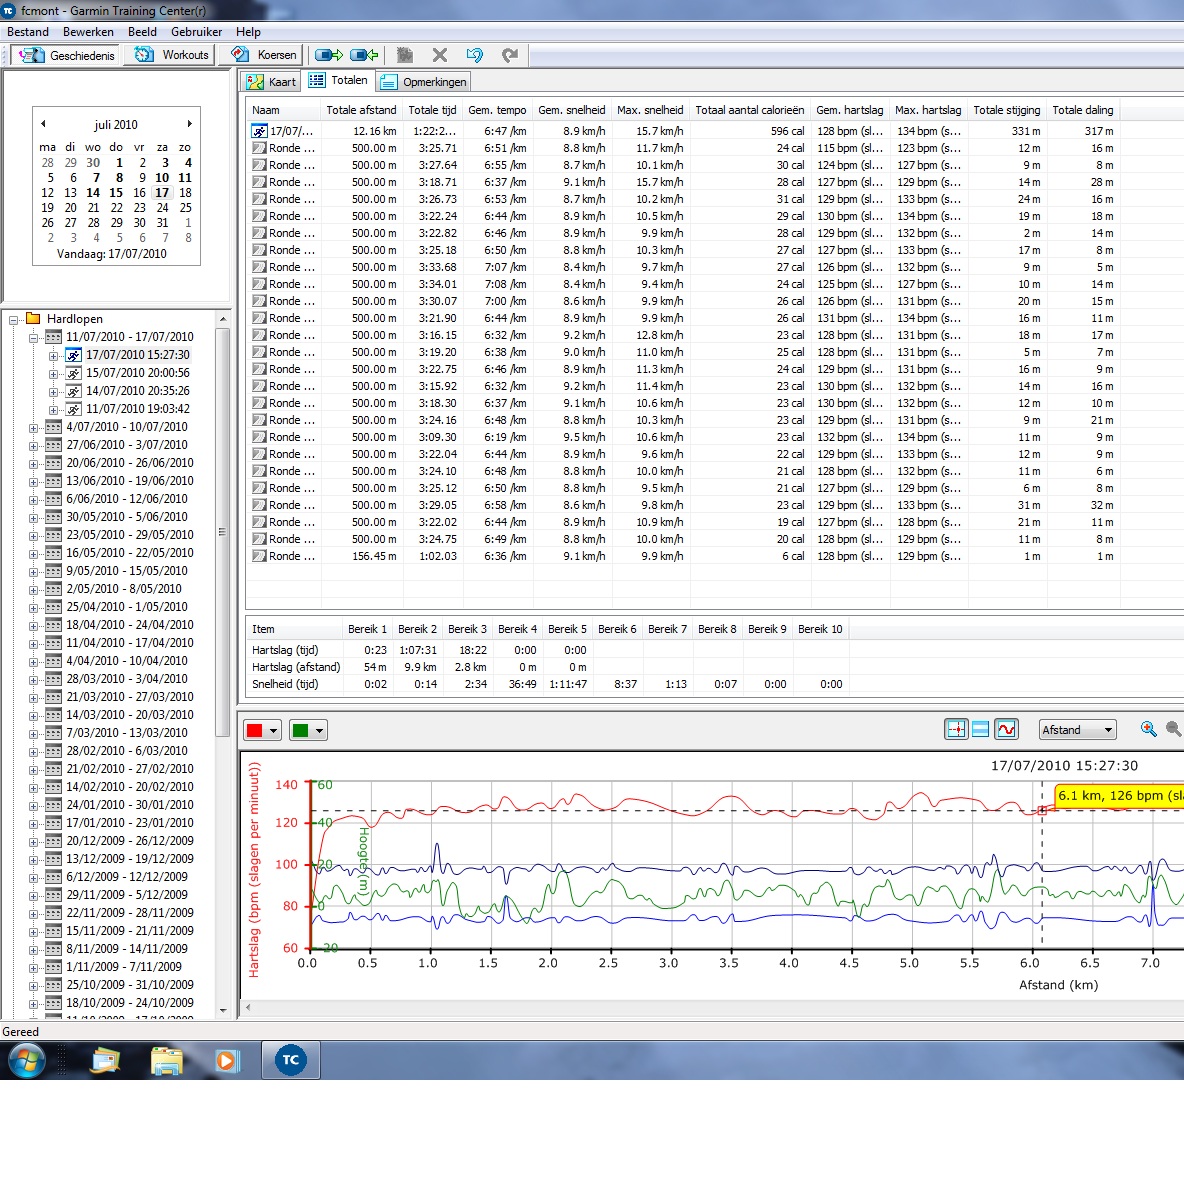This screenshot has width=1184, height=1184.
Task: Go to next month in calendar
Action: [190, 124]
